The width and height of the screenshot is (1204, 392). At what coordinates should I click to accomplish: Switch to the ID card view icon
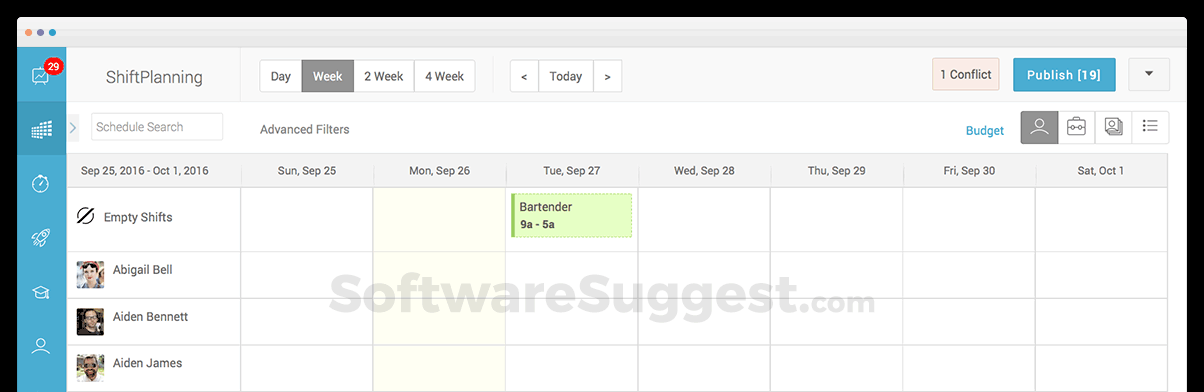coord(1113,127)
